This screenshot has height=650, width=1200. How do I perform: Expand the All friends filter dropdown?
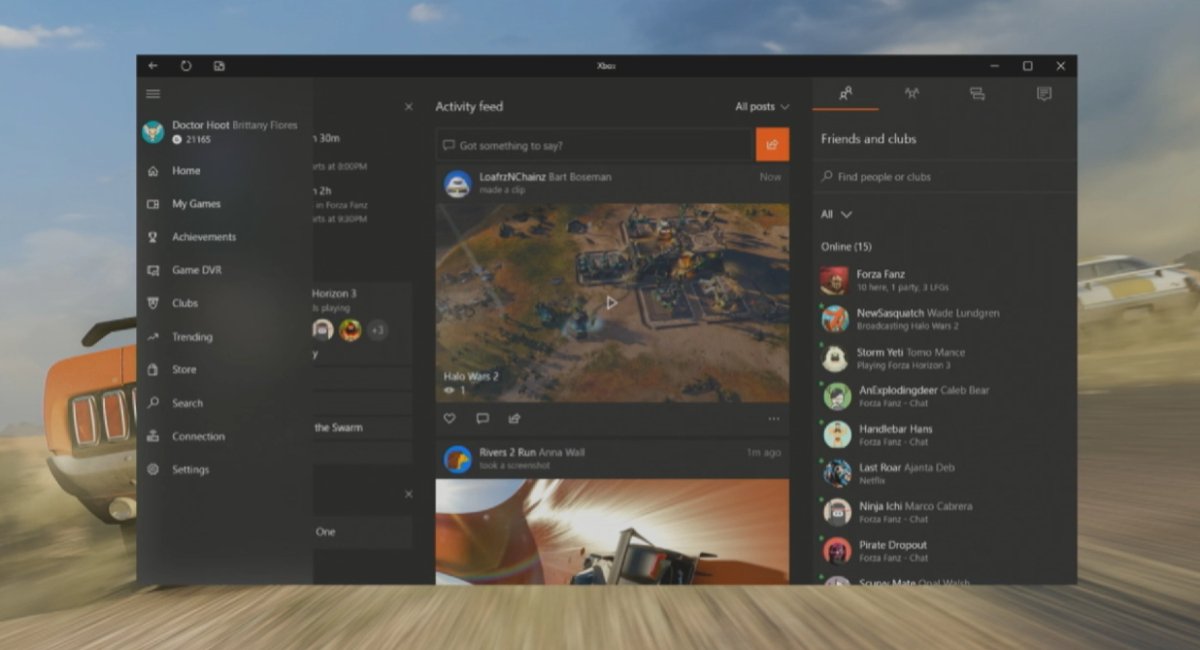[x=836, y=214]
